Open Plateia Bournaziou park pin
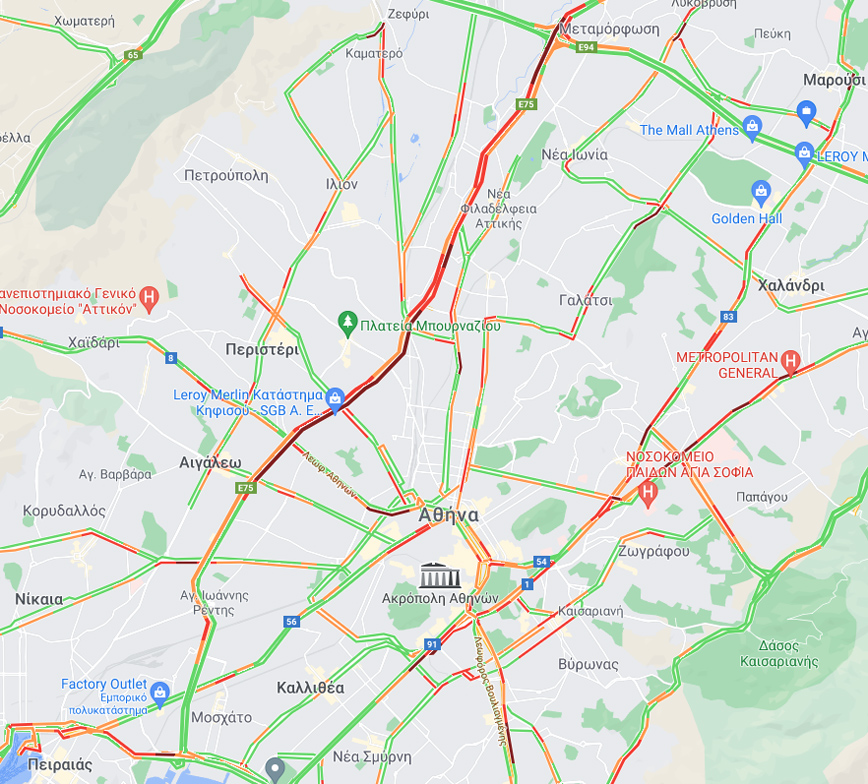This screenshot has height=784, width=868. click(347, 324)
